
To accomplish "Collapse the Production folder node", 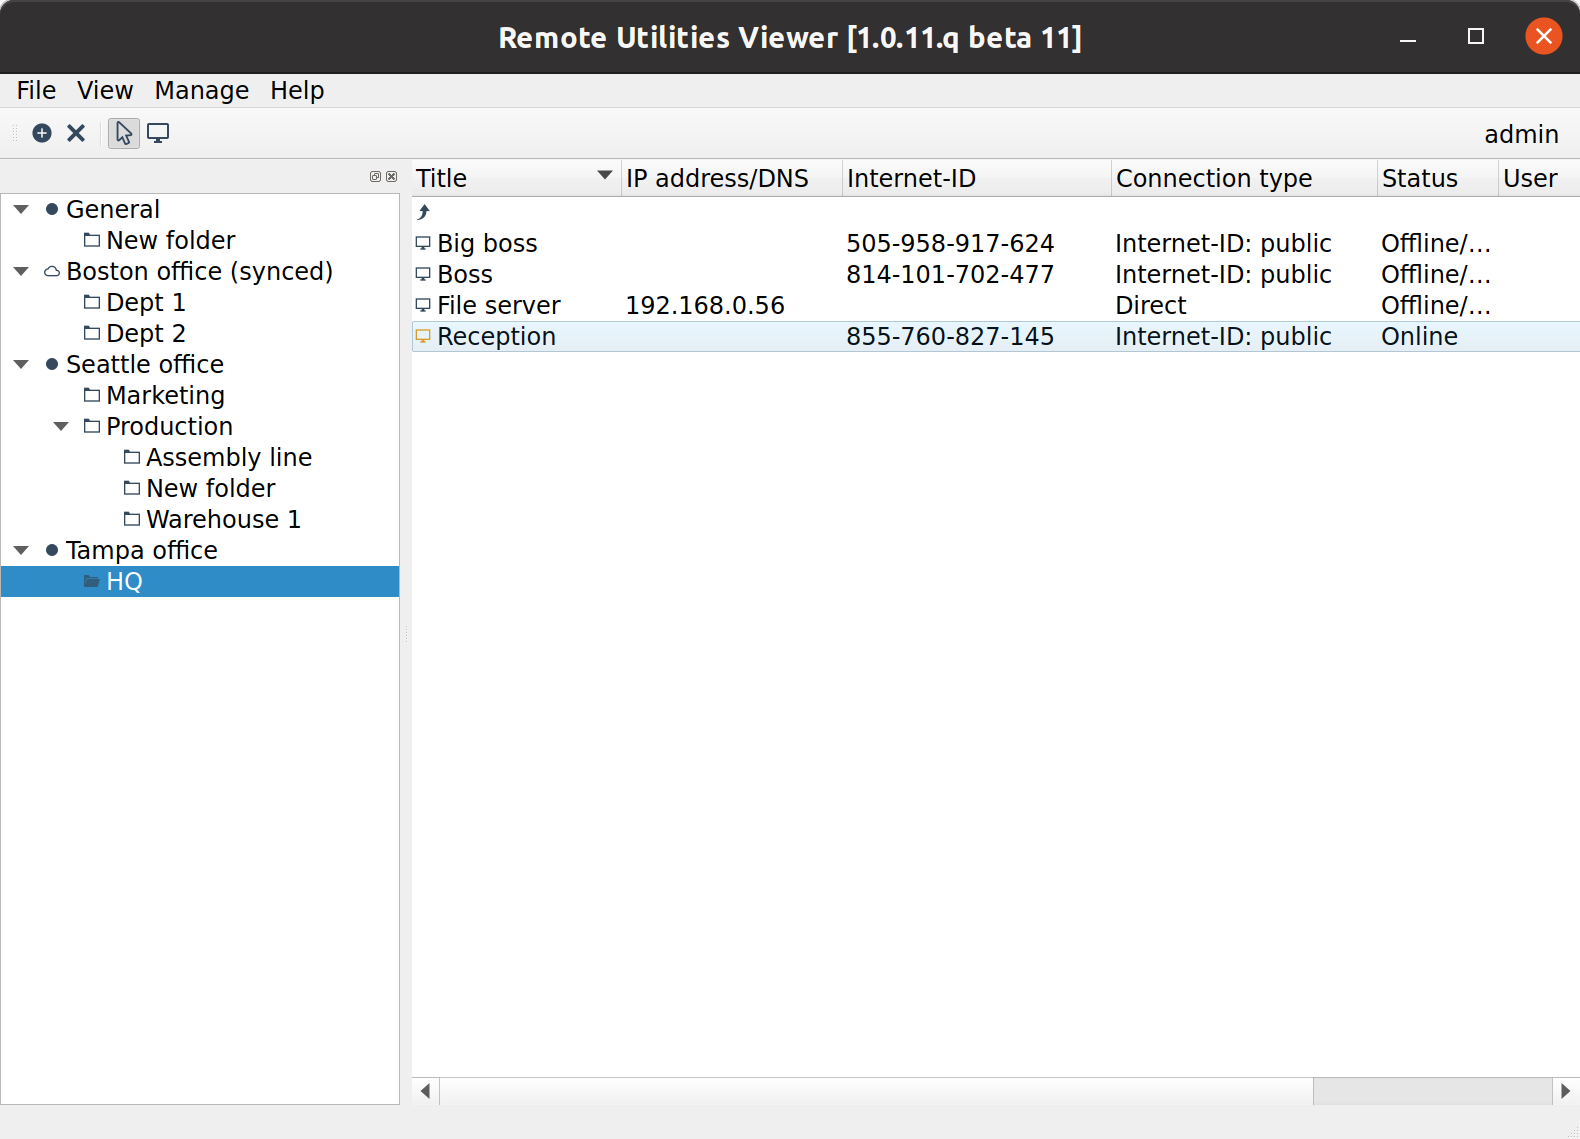I will point(61,427).
